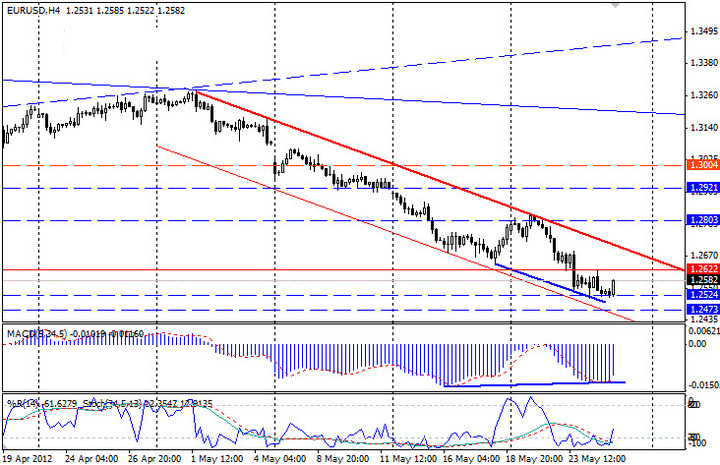Click the 1.3140 value on price axis

702,127
